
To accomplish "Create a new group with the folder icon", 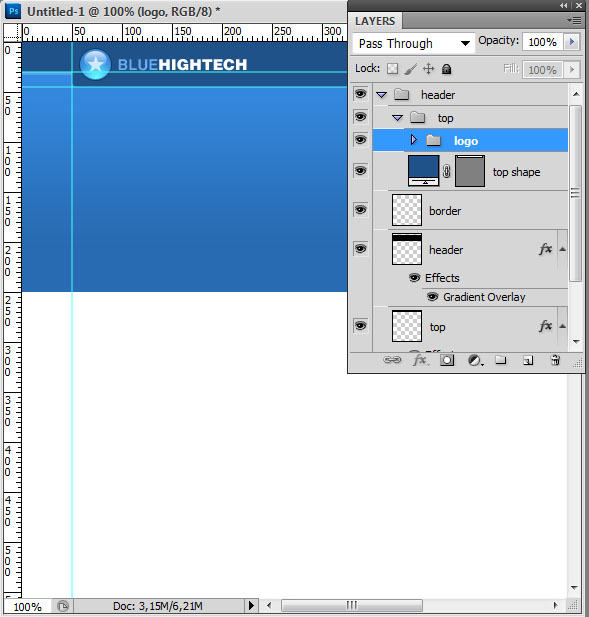I will click(500, 360).
